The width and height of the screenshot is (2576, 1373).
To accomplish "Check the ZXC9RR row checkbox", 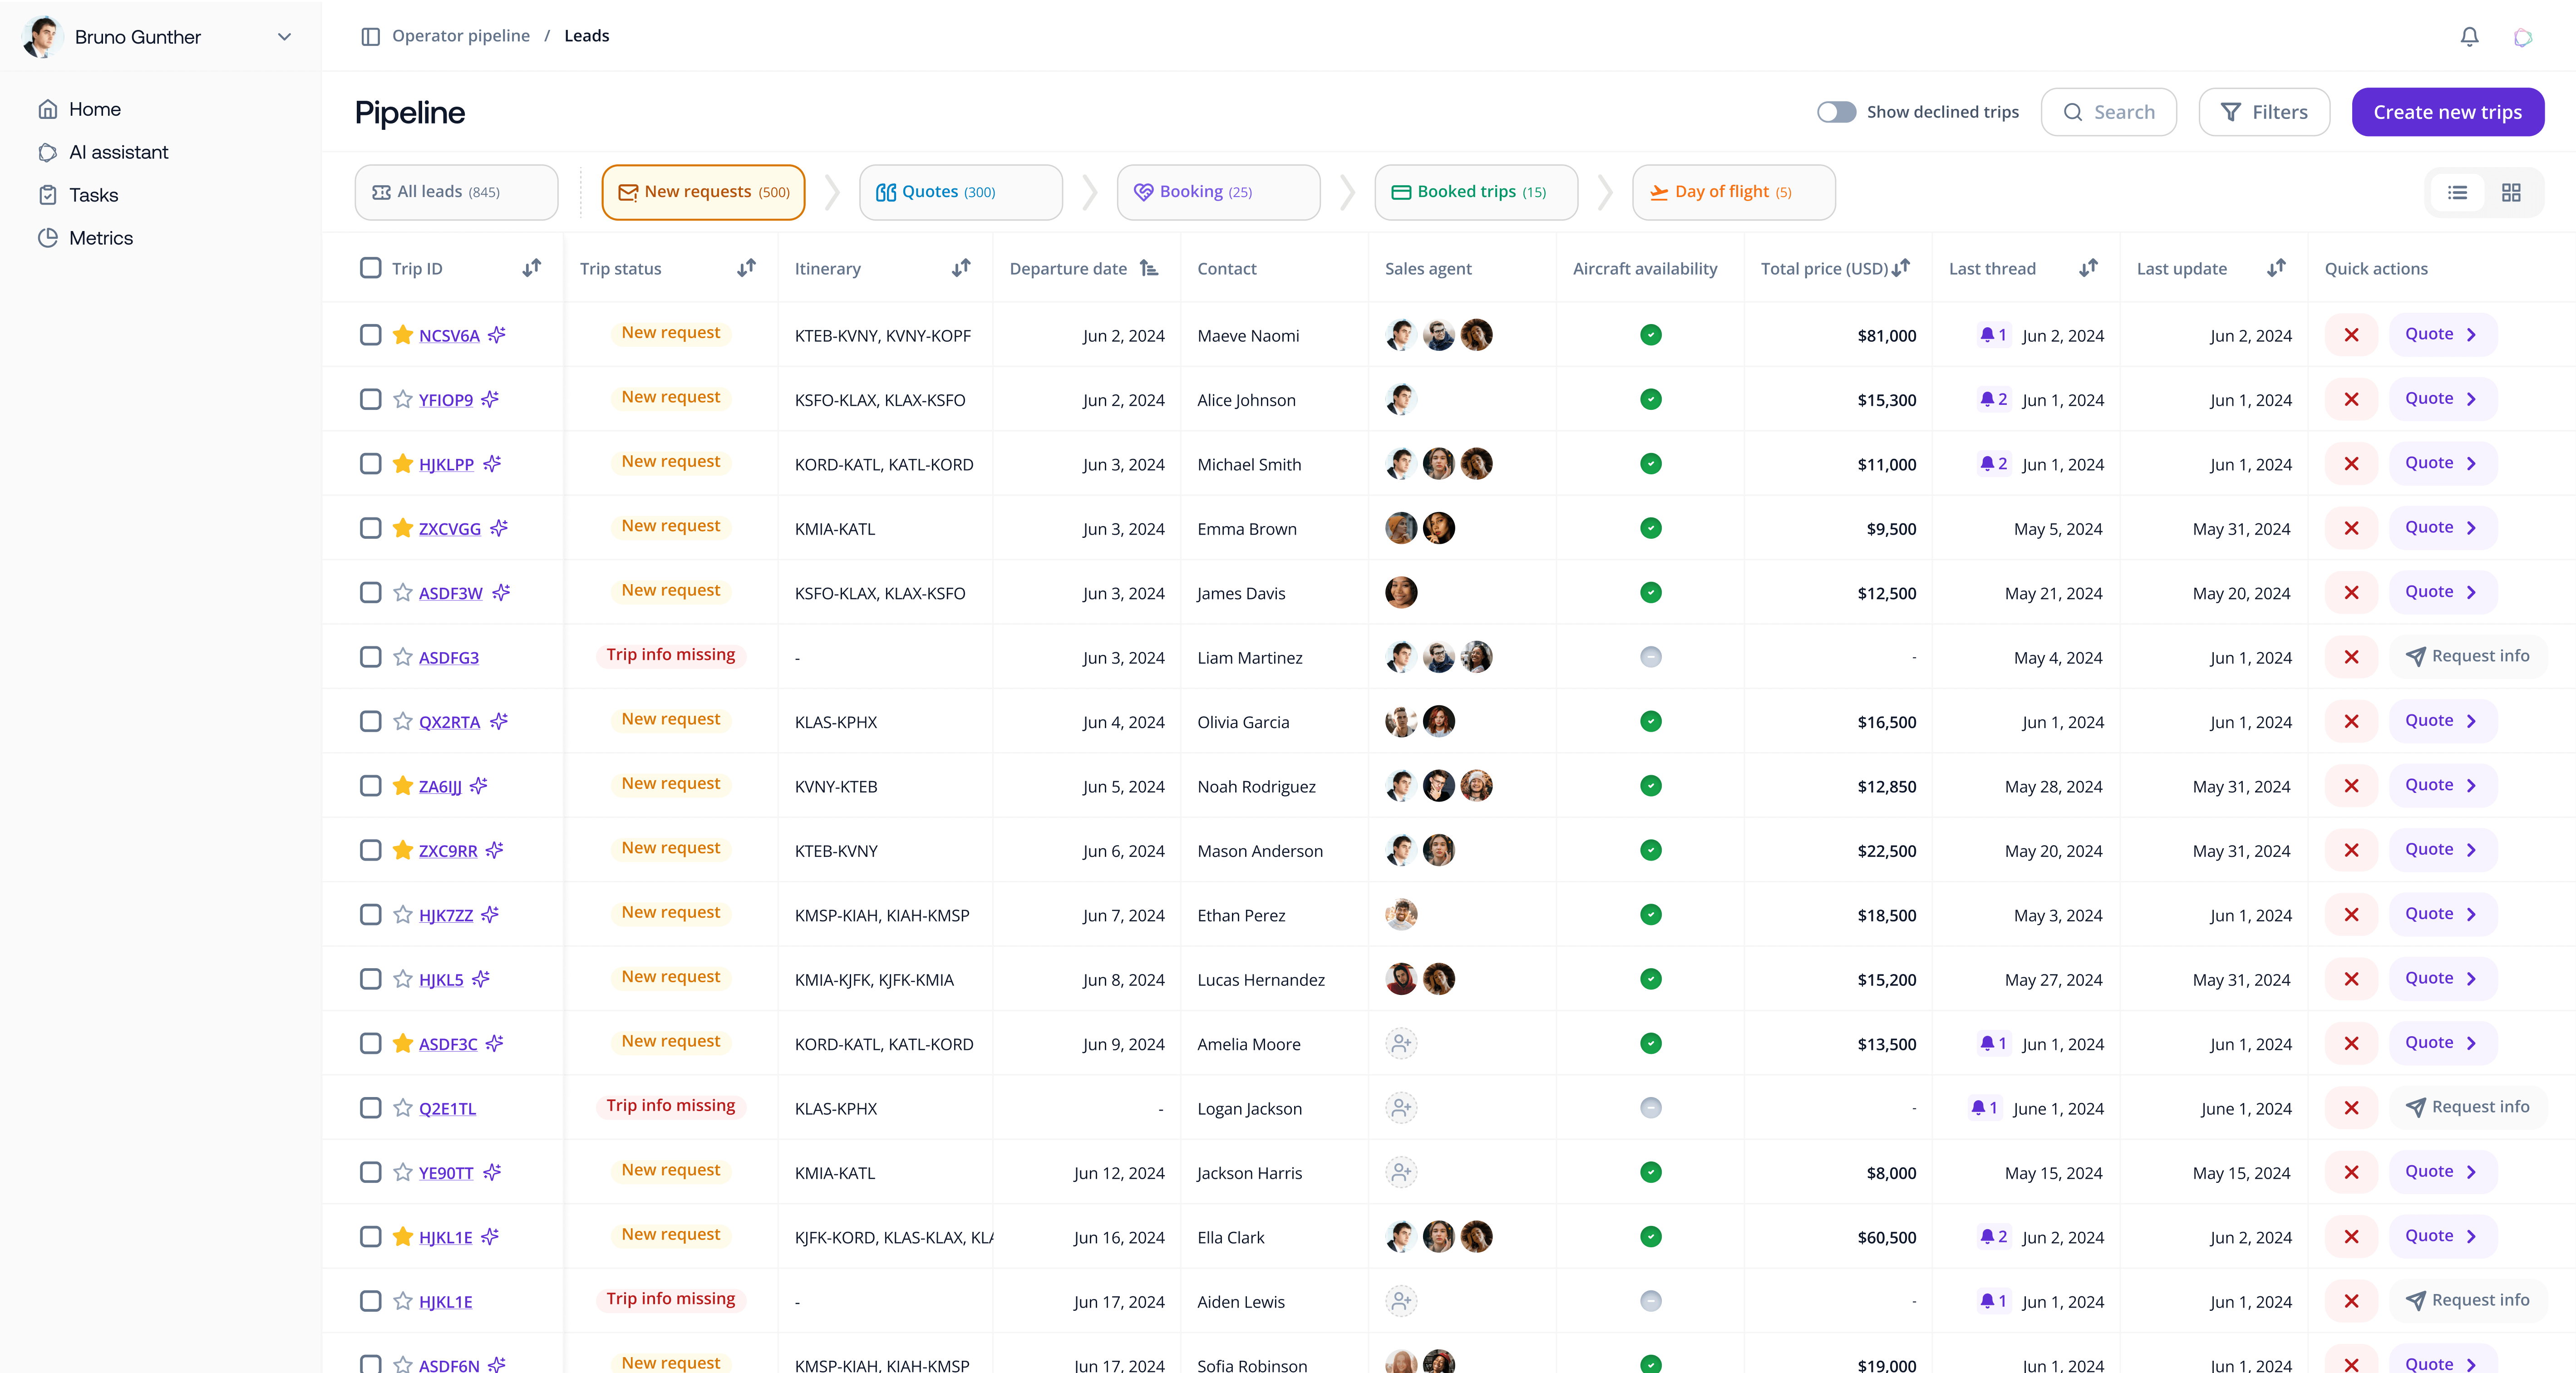I will 370,850.
